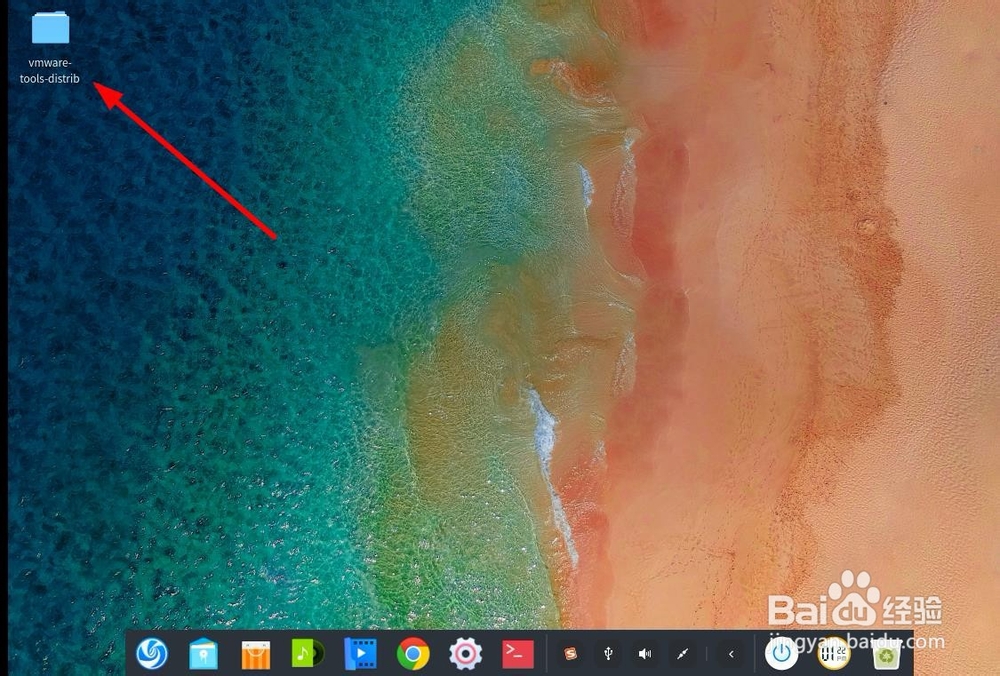The width and height of the screenshot is (1000, 676).
Task: Launch the red terminal dock icon
Action: [518, 654]
